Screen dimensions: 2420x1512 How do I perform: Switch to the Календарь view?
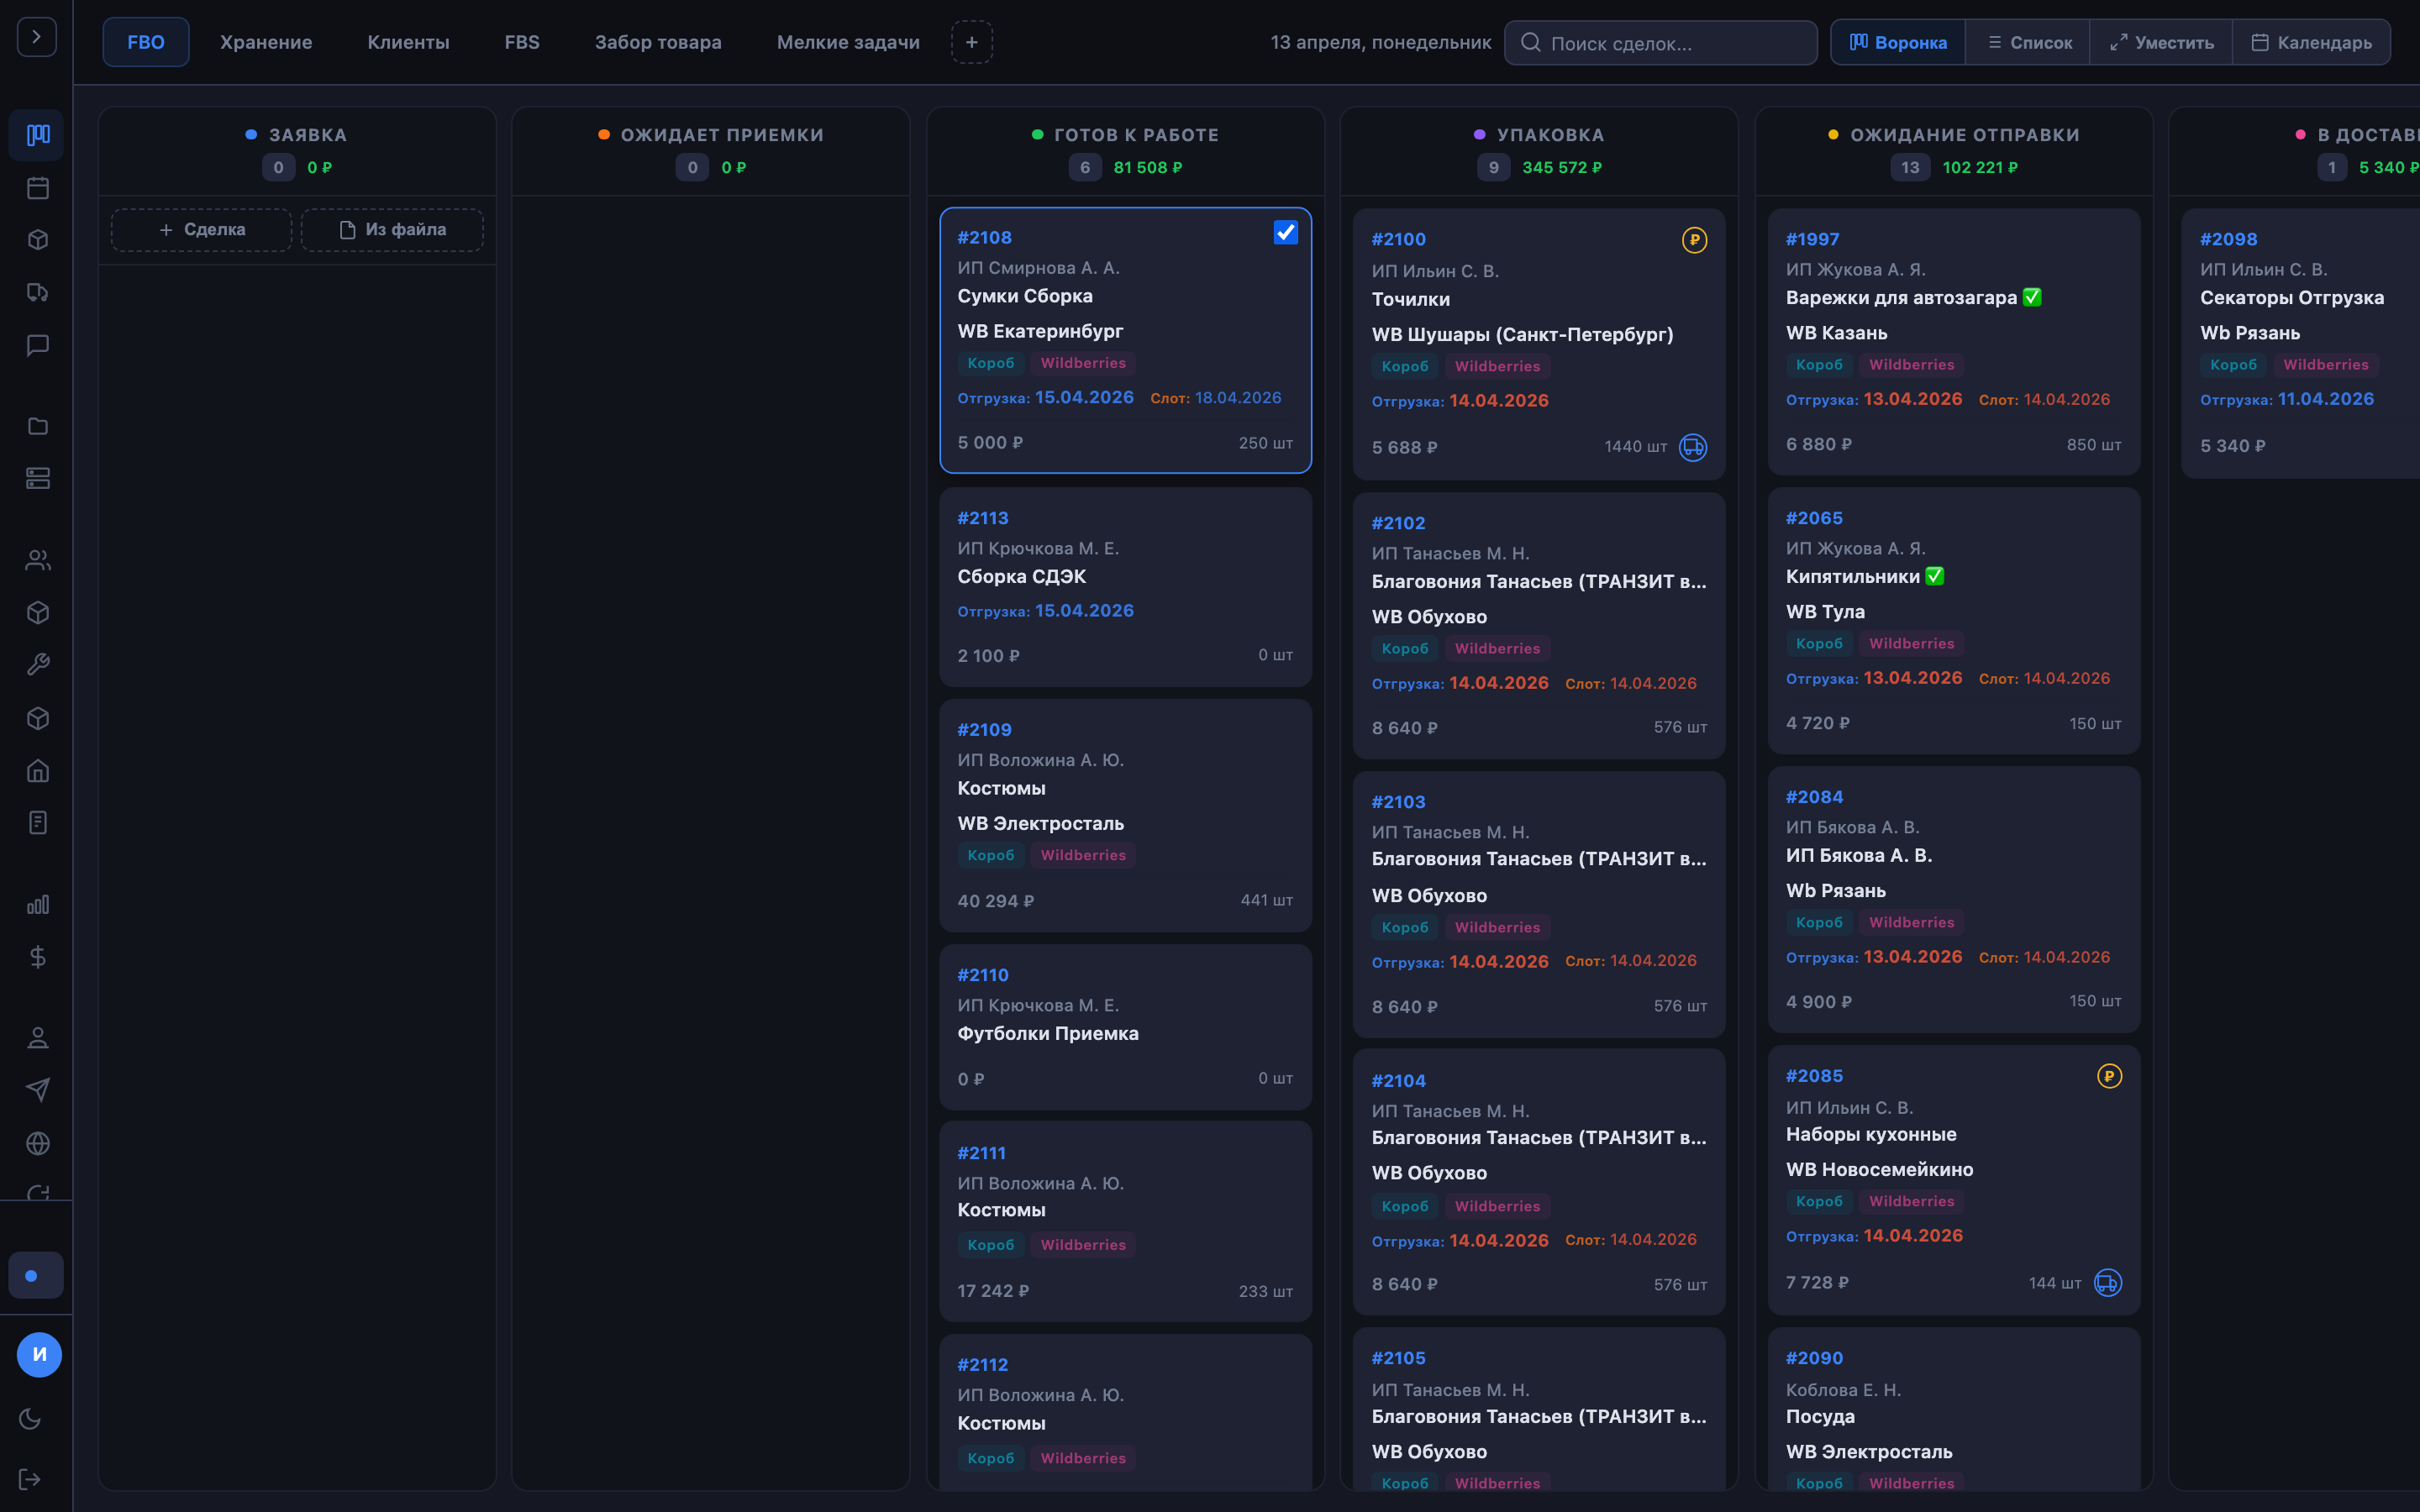(x=2311, y=42)
